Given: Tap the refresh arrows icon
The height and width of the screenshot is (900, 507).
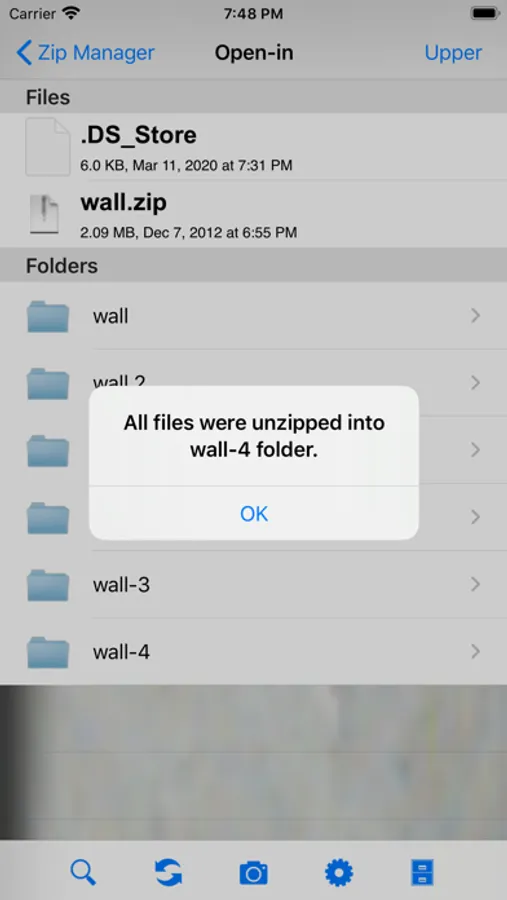Looking at the screenshot, I should (168, 872).
